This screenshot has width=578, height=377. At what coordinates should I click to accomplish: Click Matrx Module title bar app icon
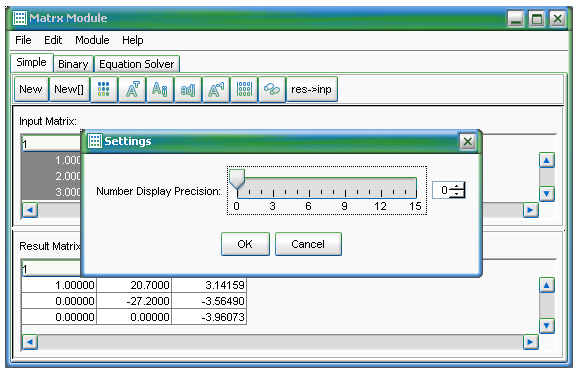[x=20, y=18]
